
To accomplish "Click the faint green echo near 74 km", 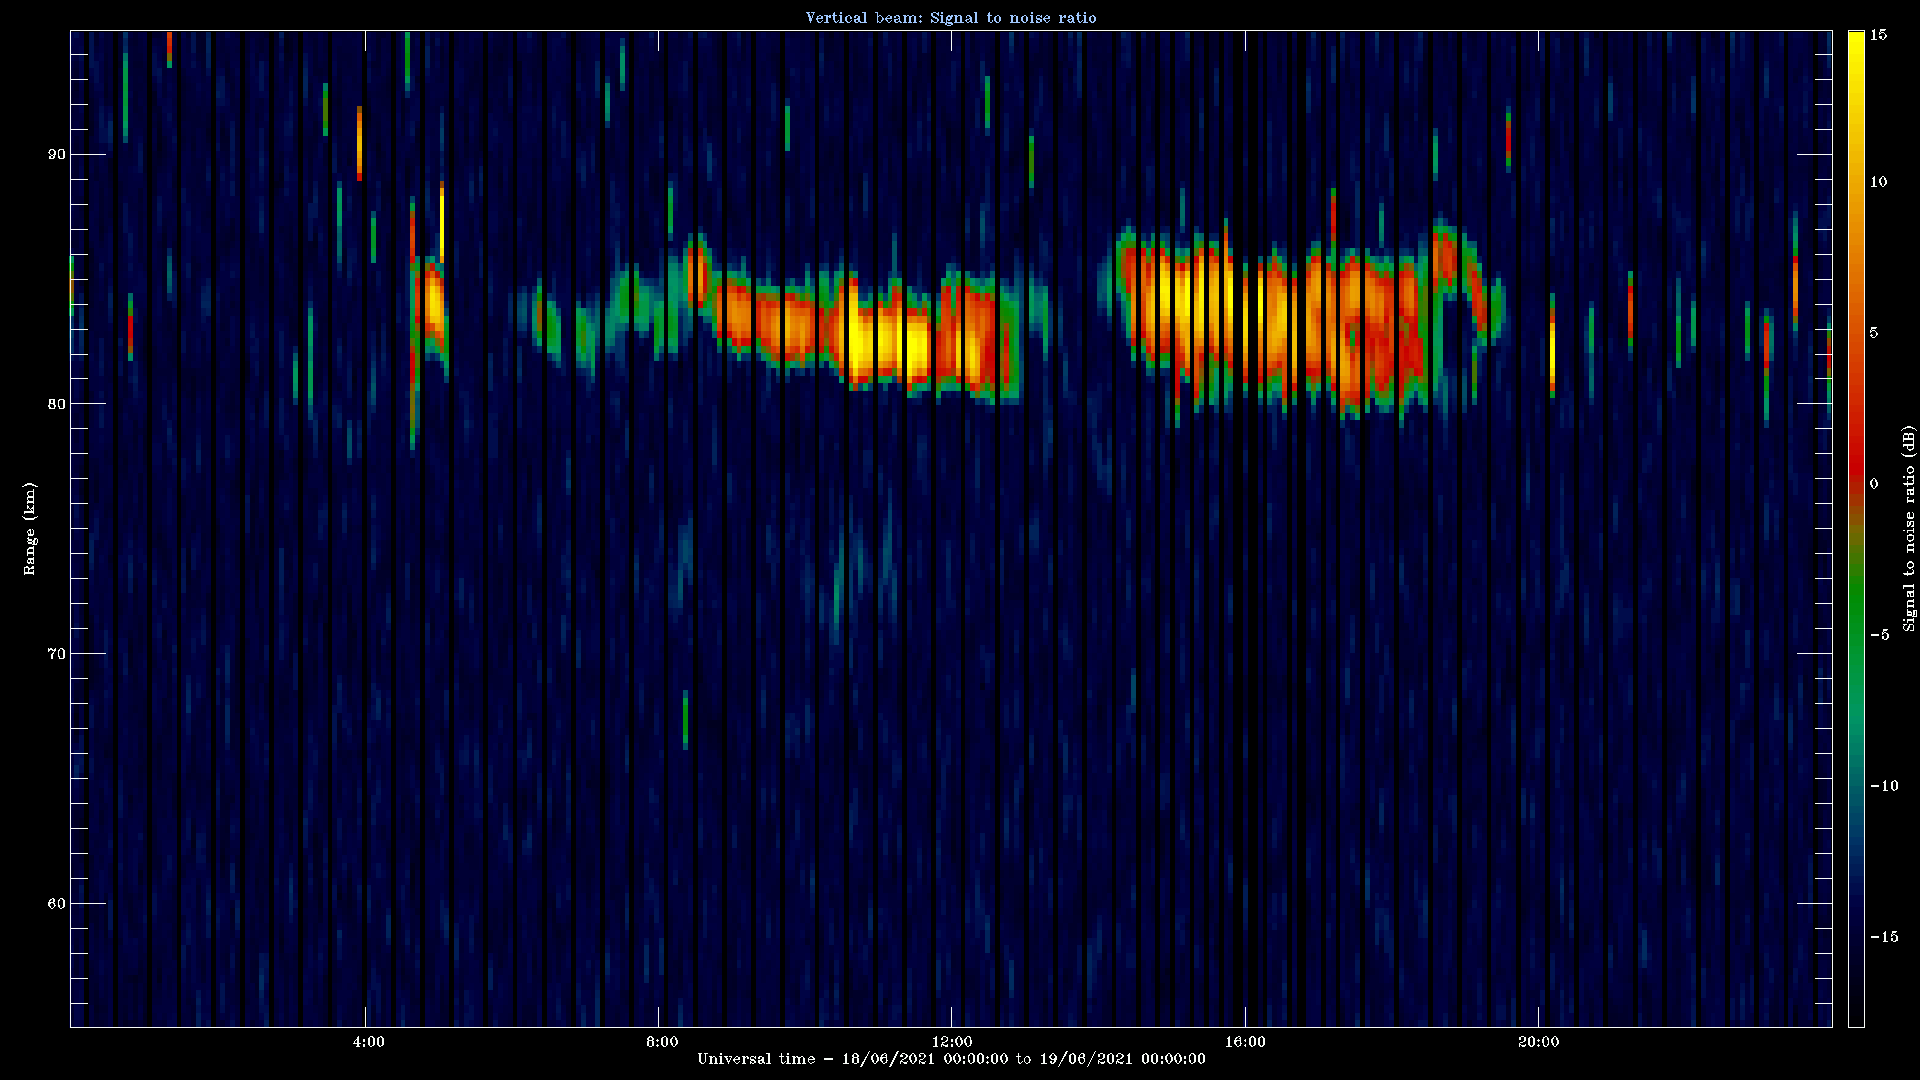I will [838, 590].
